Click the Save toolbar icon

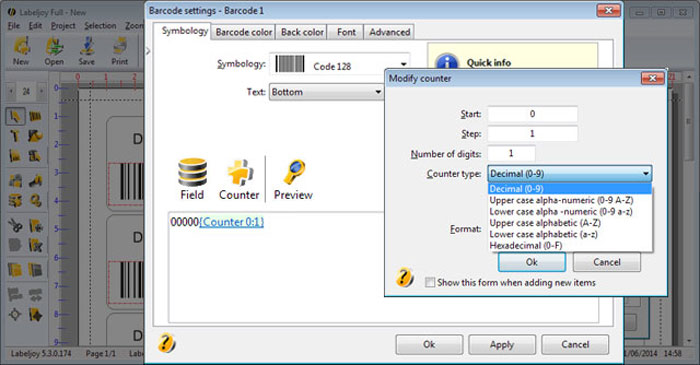coord(87,46)
